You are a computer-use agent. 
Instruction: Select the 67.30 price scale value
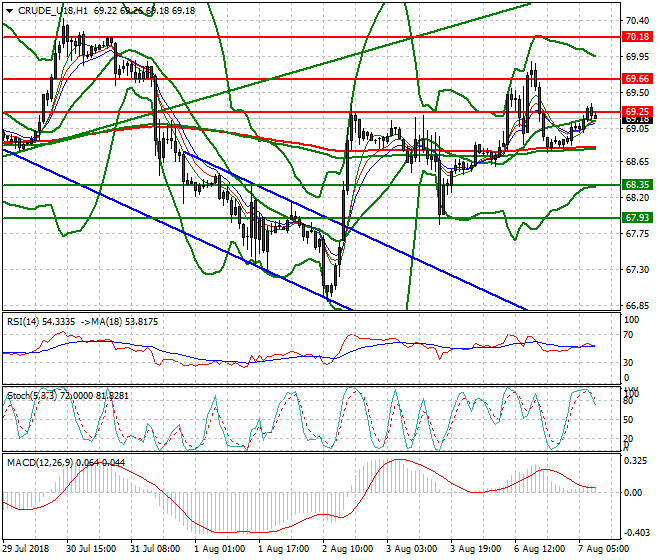point(637,269)
